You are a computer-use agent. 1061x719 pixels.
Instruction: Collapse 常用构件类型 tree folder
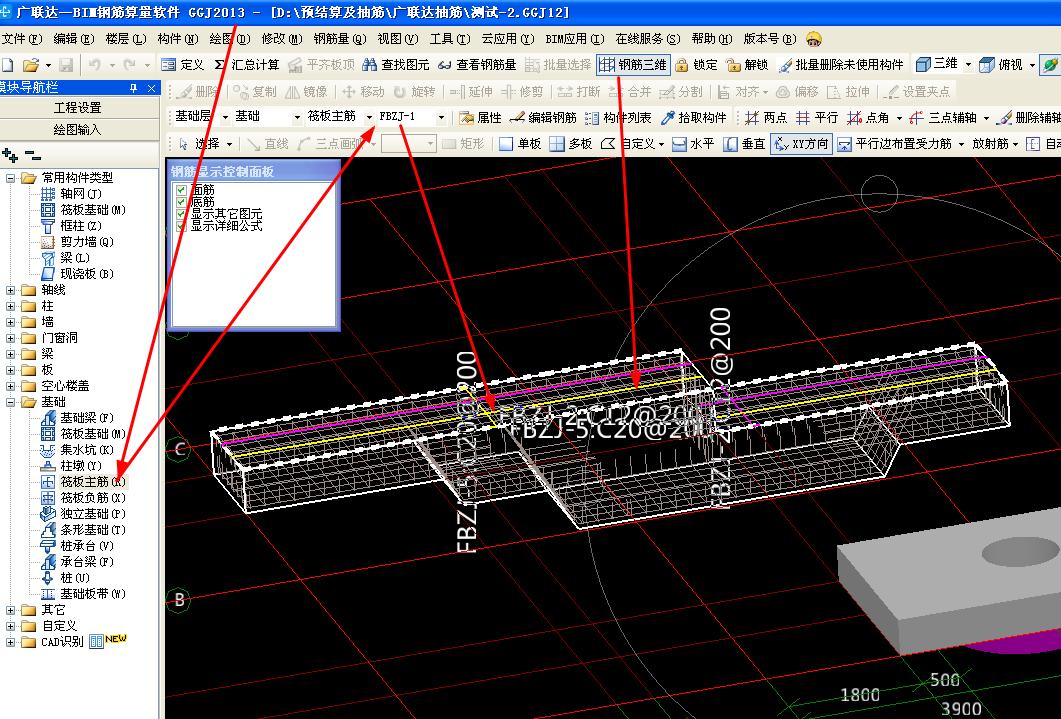(10, 178)
